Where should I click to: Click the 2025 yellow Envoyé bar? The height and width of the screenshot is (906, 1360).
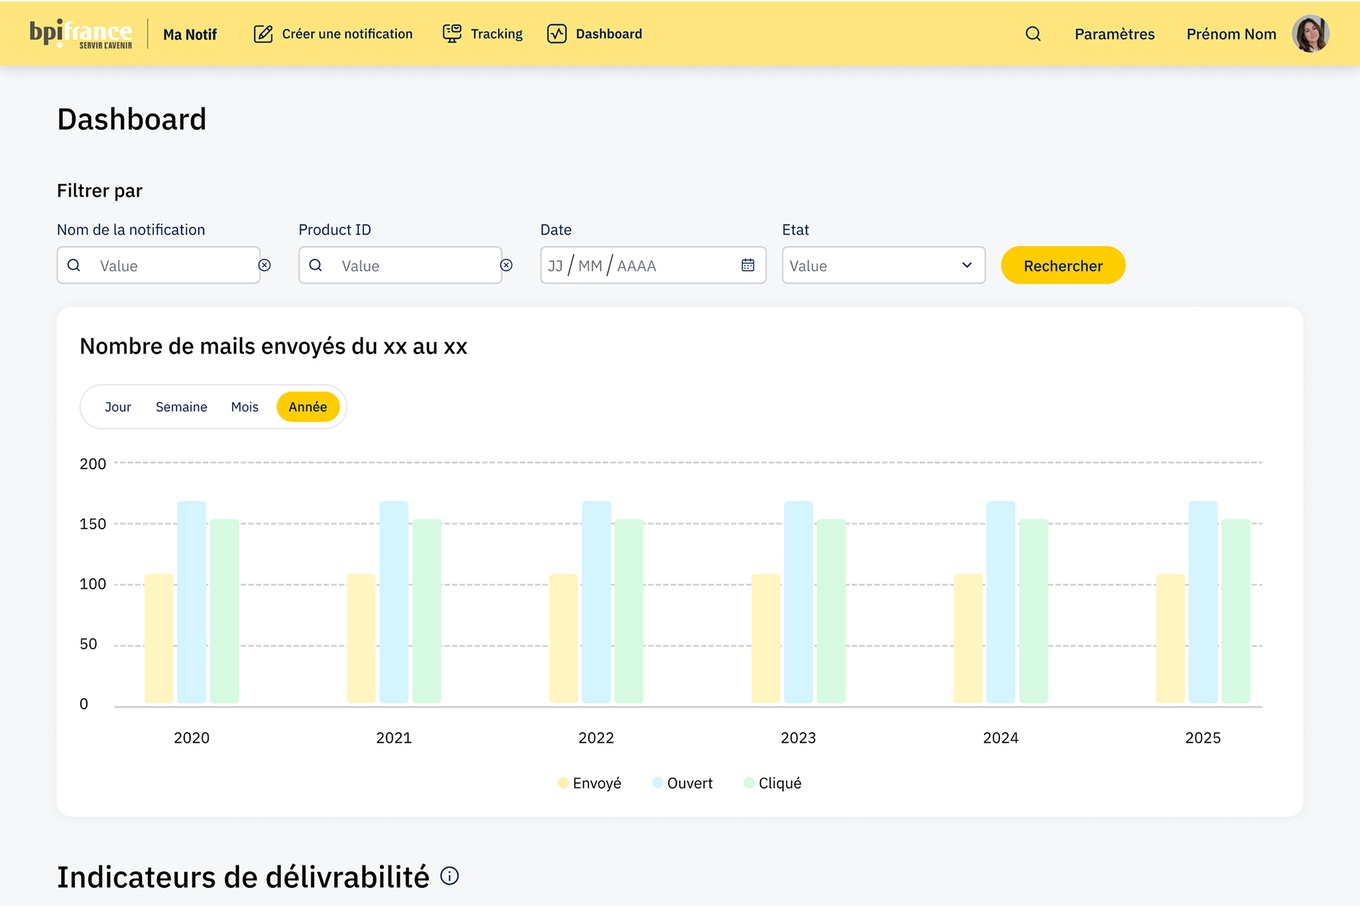(x=1171, y=639)
